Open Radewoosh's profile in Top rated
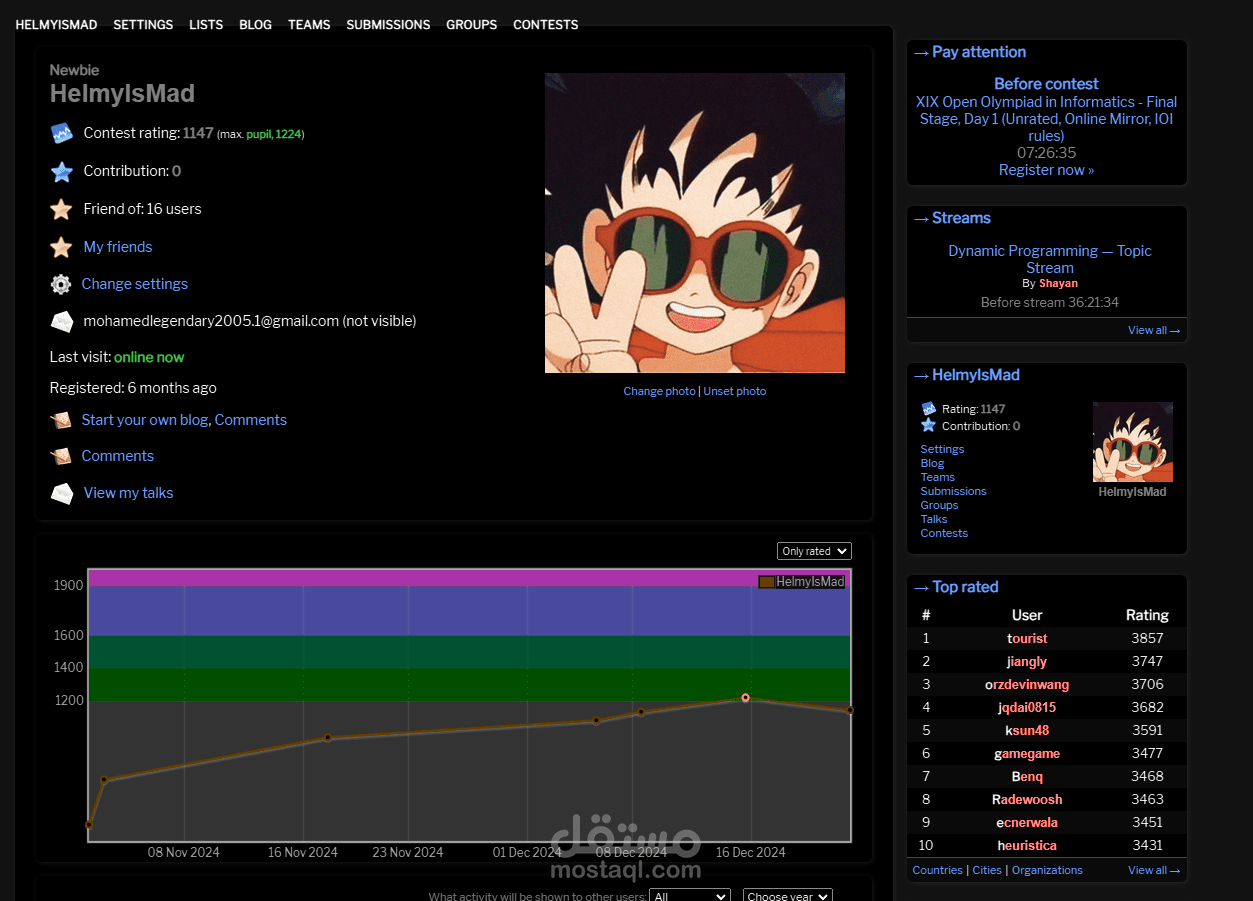 click(1027, 799)
